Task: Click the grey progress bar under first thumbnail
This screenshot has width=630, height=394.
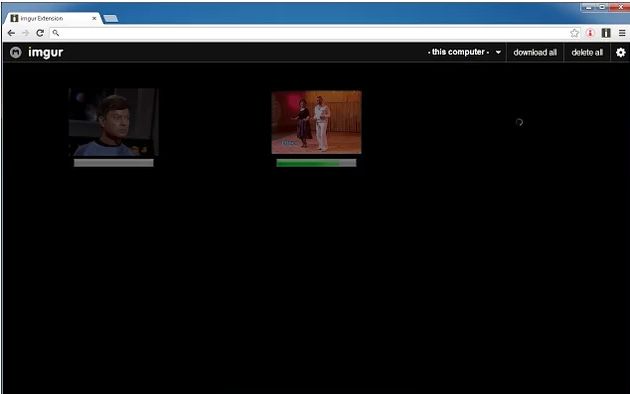Action: (x=113, y=163)
